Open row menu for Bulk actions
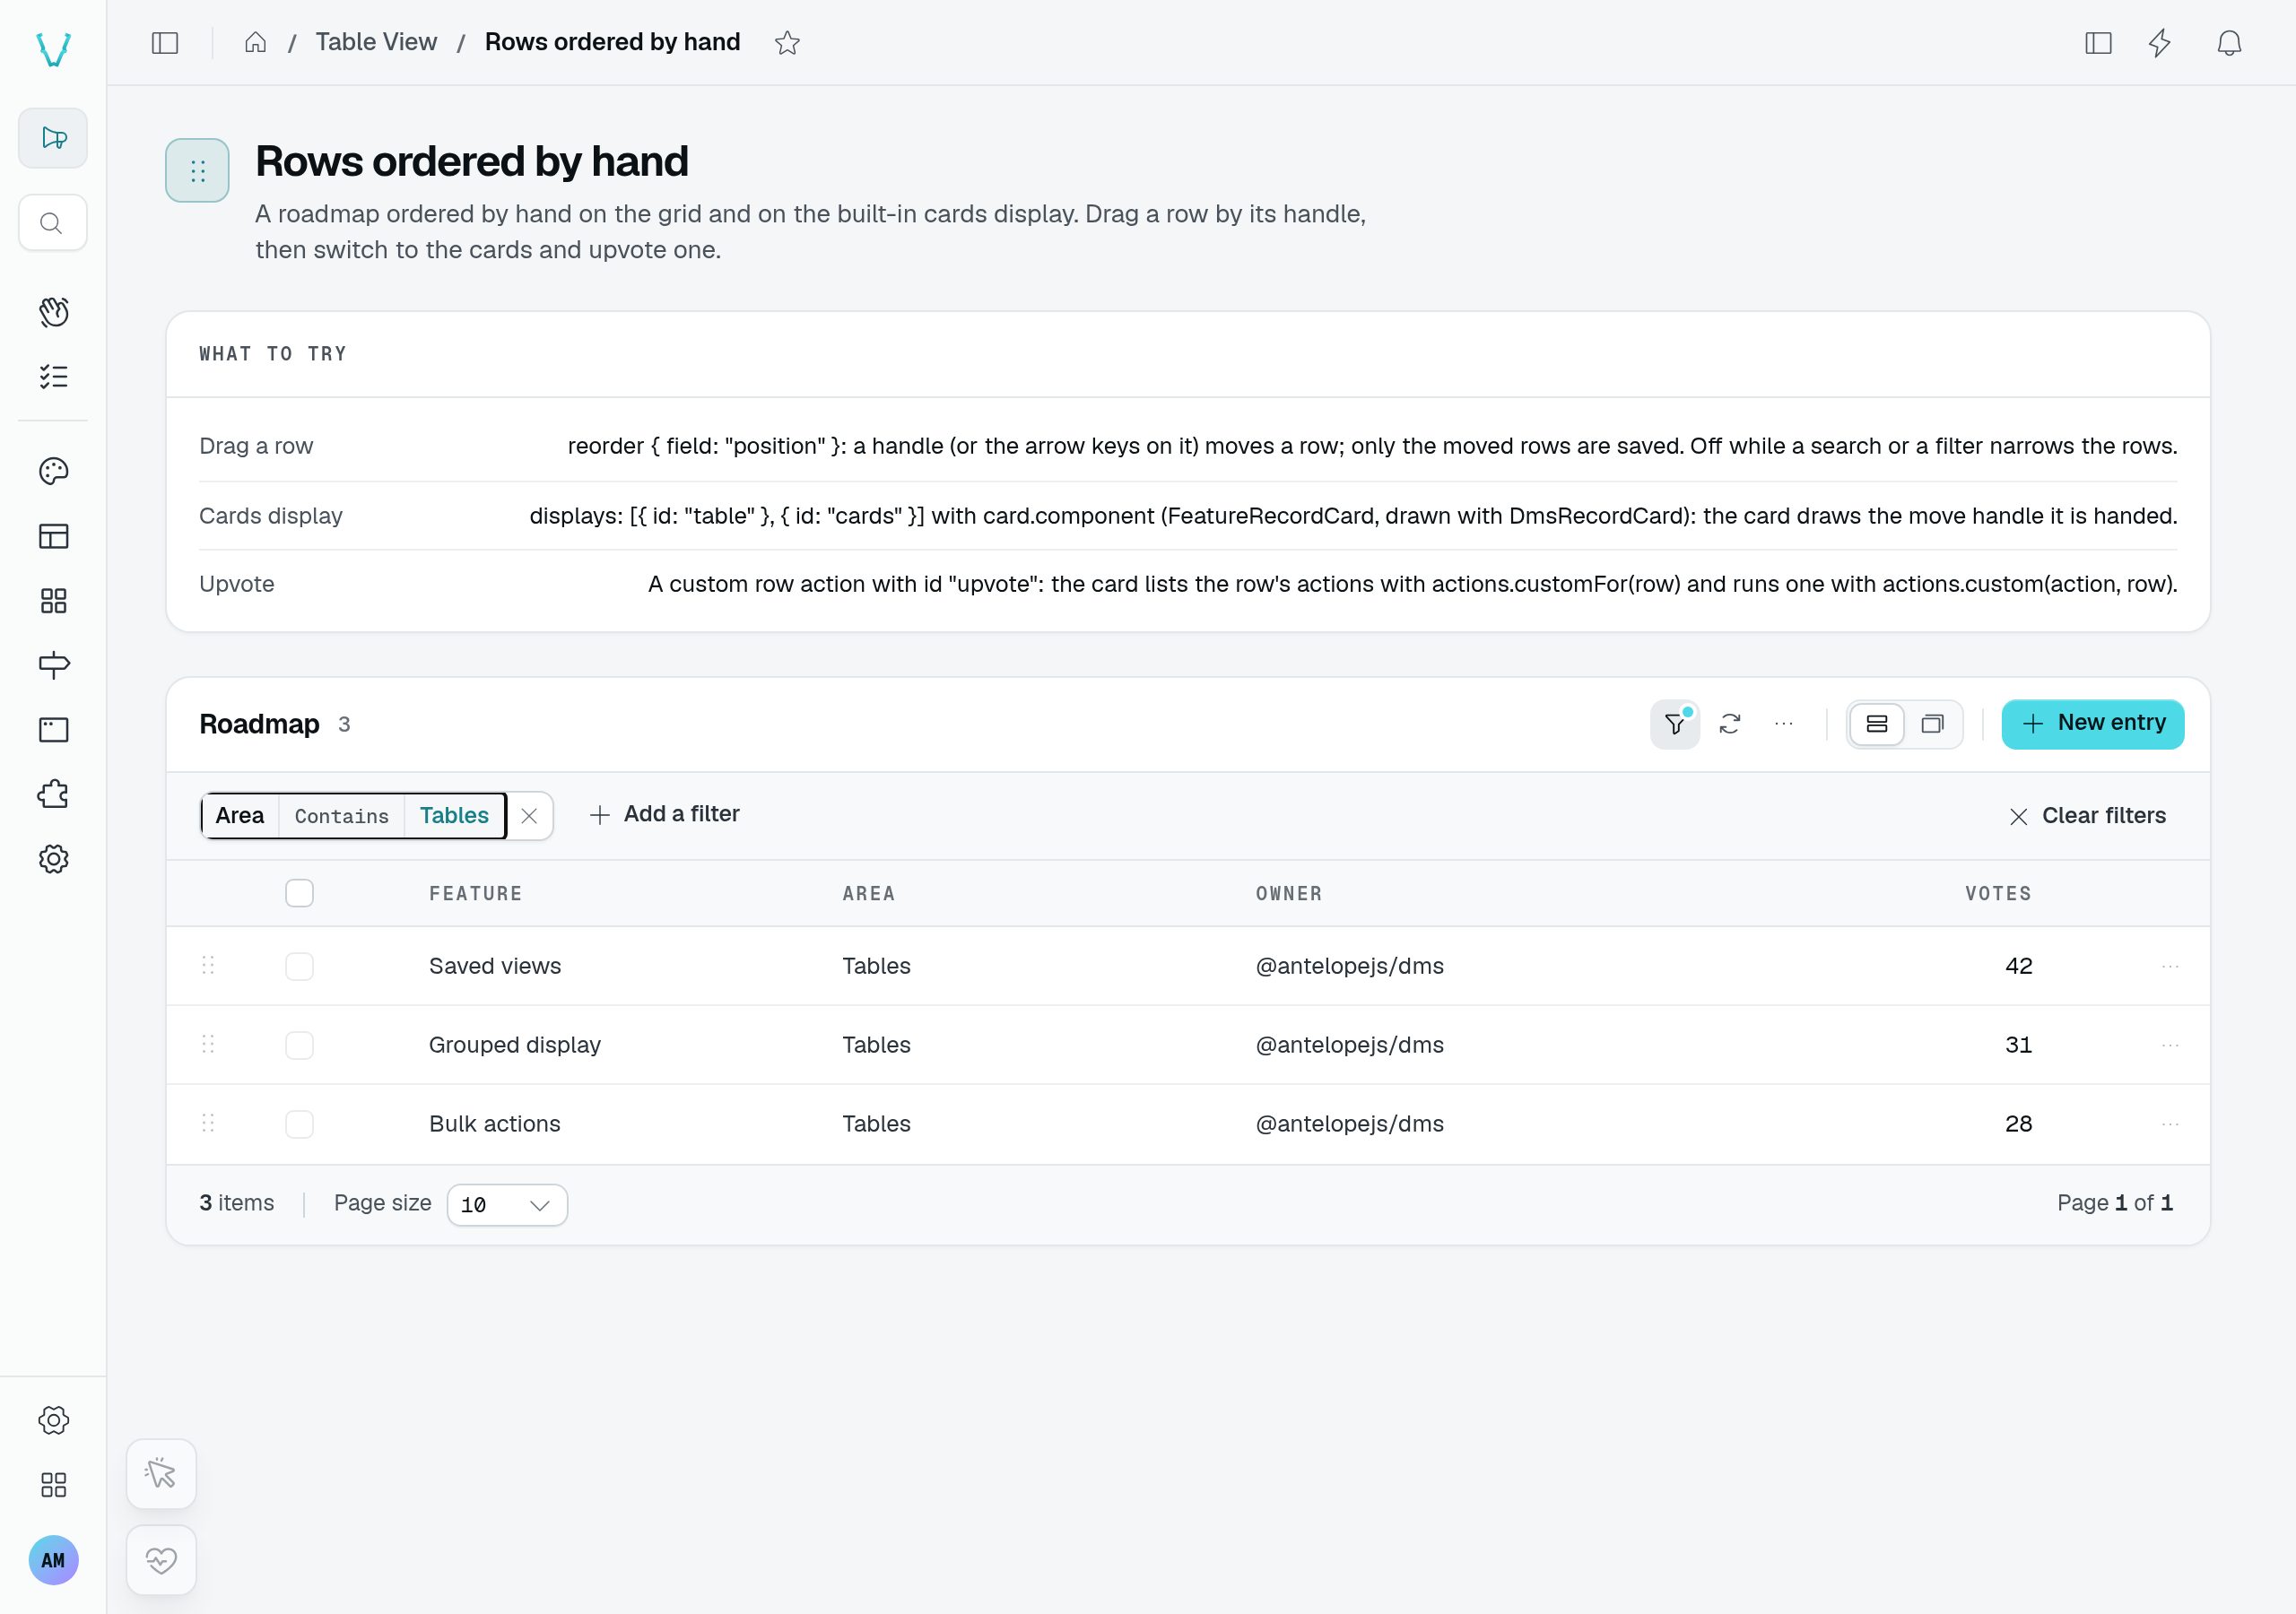 pyautogui.click(x=2170, y=1124)
